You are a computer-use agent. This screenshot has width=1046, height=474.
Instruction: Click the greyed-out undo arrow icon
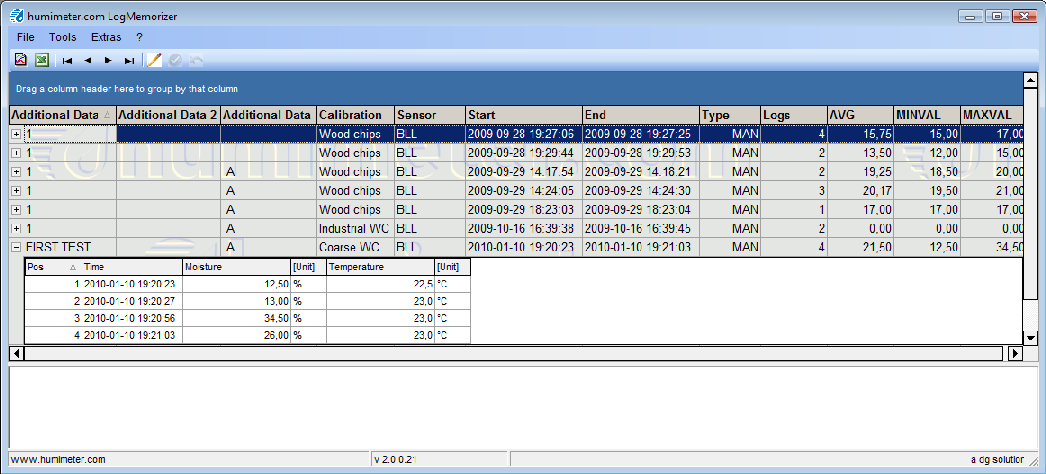[x=196, y=61]
